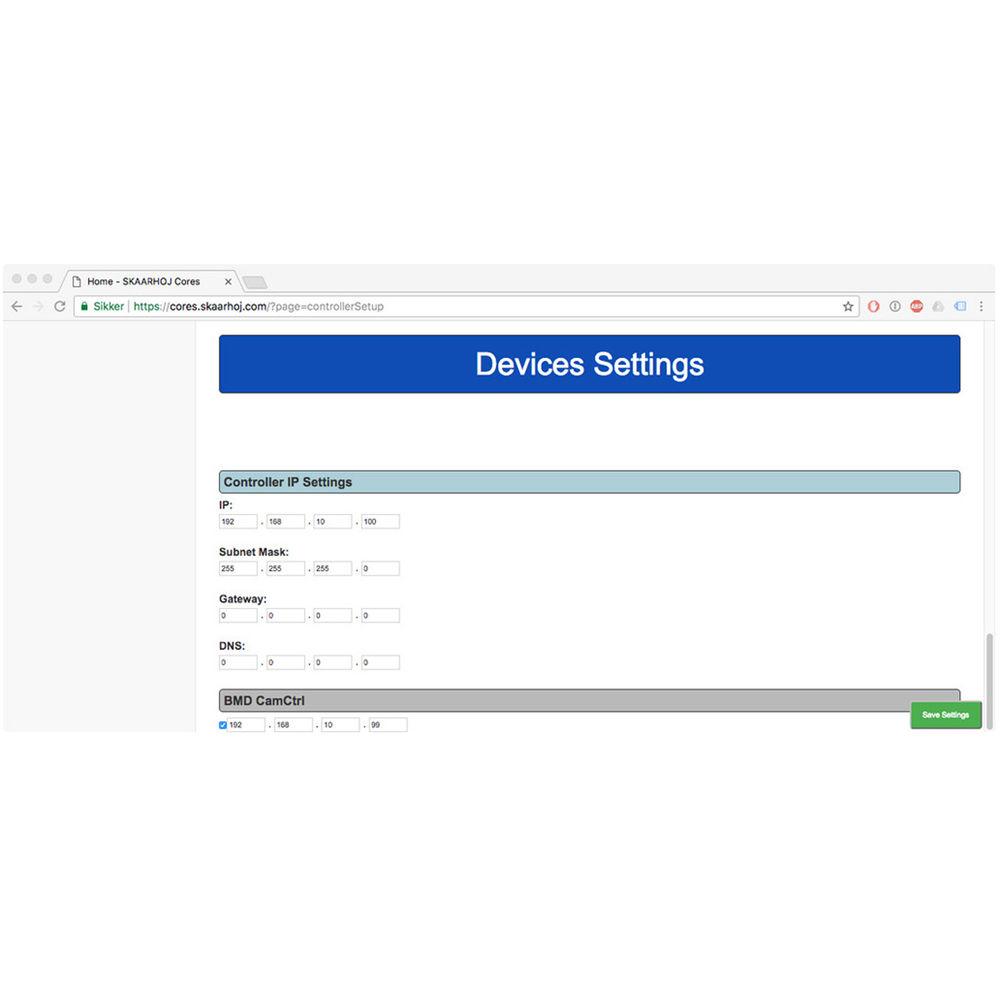Image resolution: width=1000 pixels, height=1000 pixels.
Task: Click the red ABP adblock icon
Action: (916, 307)
